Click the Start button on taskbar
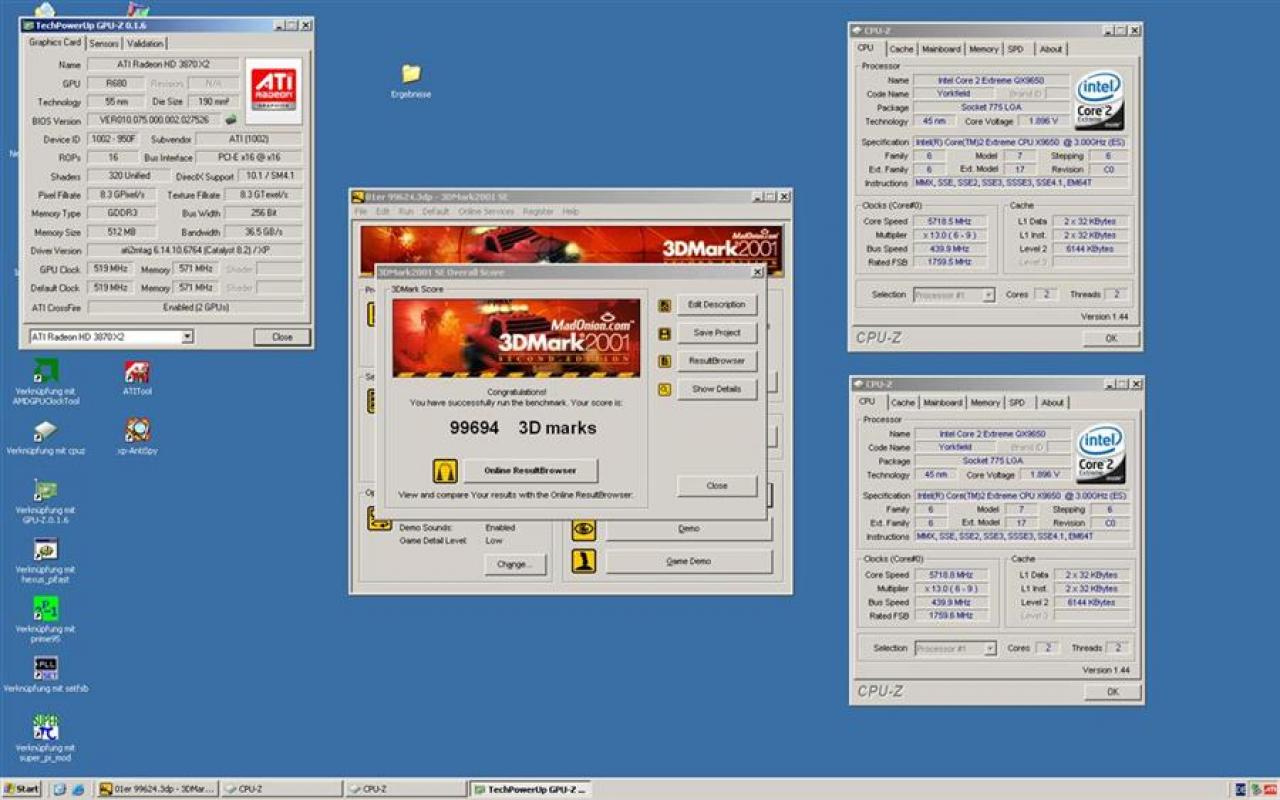Viewport: 1280px width, 800px height. pos(21,789)
